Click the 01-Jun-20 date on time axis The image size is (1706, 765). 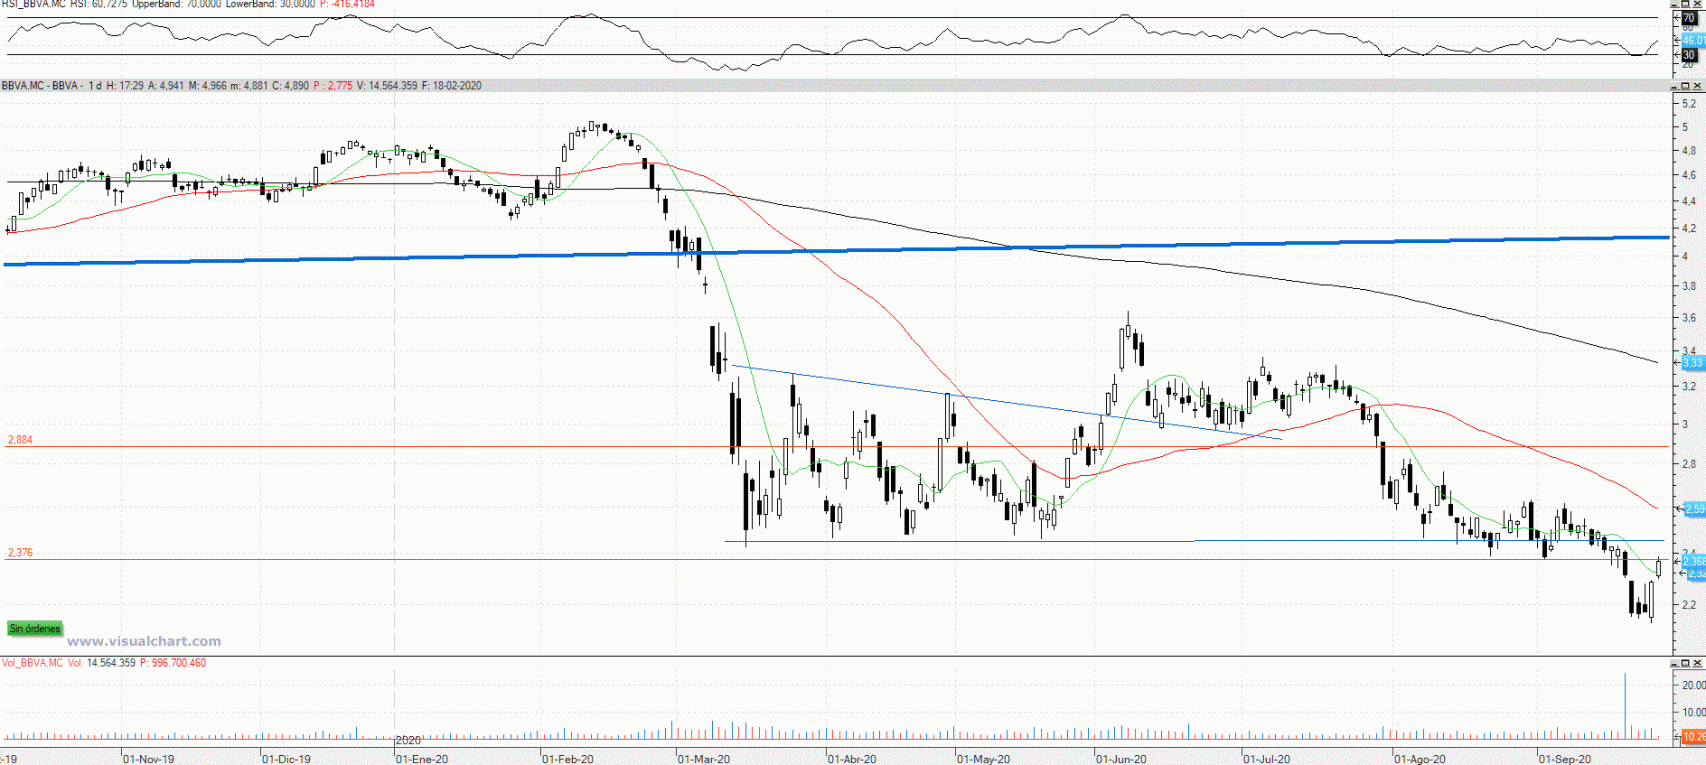click(x=1121, y=759)
